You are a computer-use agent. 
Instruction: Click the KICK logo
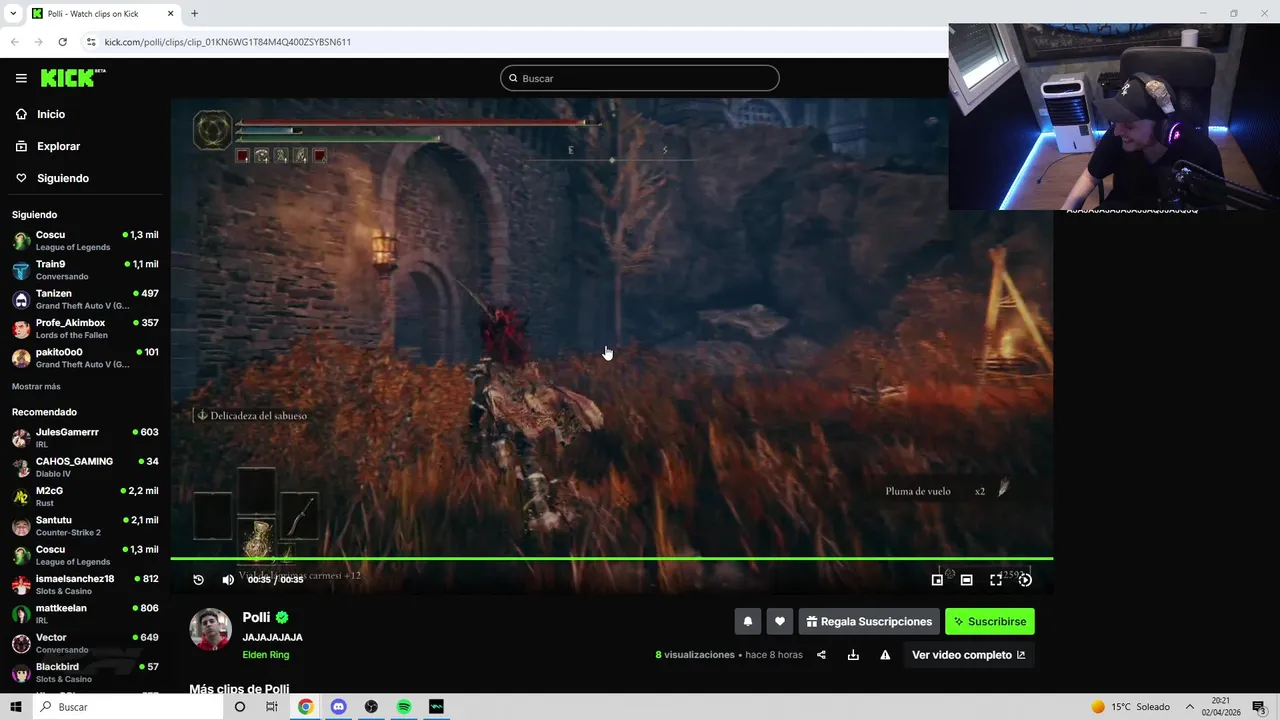[72, 78]
